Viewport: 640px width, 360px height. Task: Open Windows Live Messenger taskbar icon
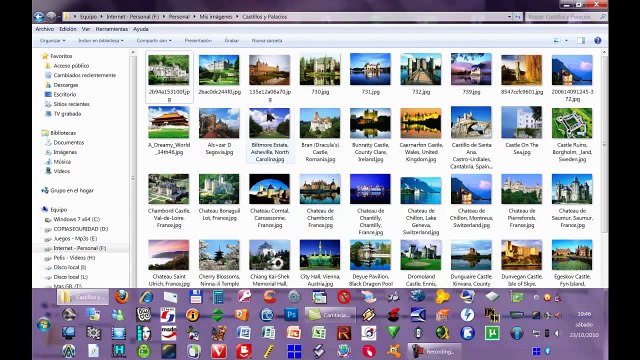[x=118, y=315]
